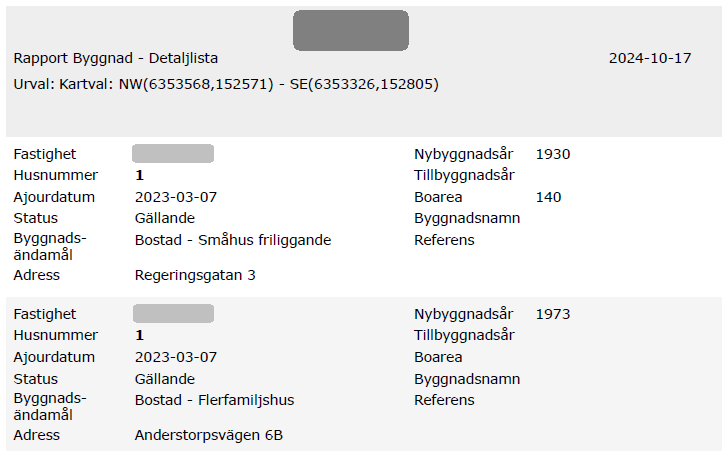Click the Adress label beside Regeringsgatan 3

pos(36,275)
